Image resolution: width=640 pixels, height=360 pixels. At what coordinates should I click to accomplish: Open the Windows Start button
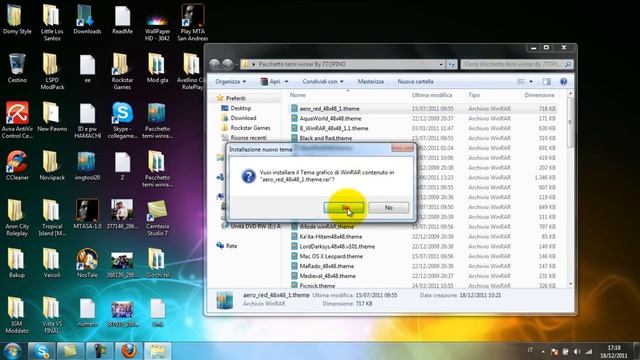[x=13, y=351]
